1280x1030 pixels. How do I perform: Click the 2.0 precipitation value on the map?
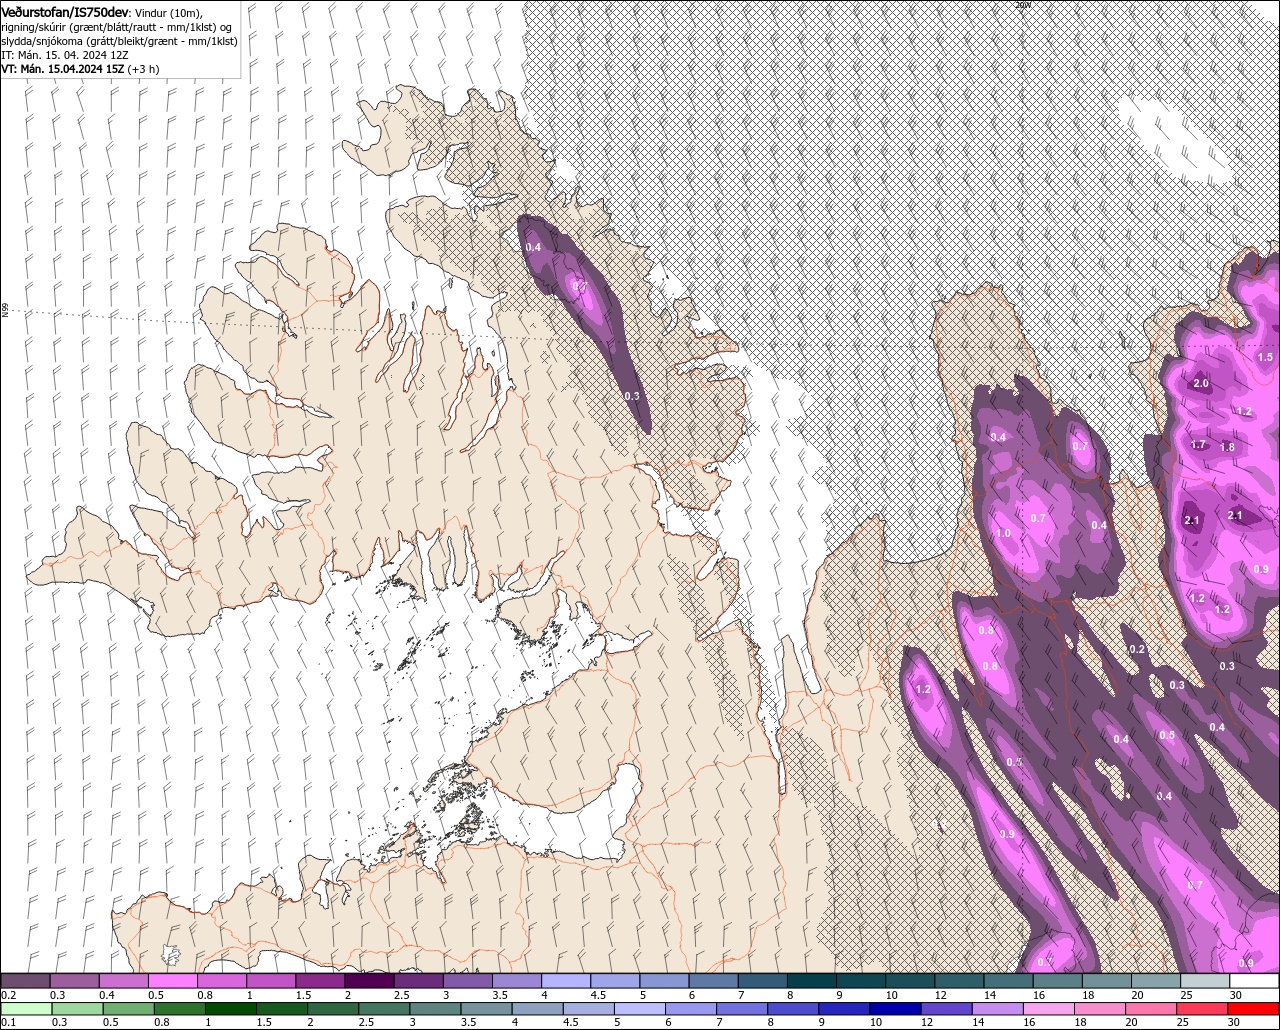click(1201, 384)
